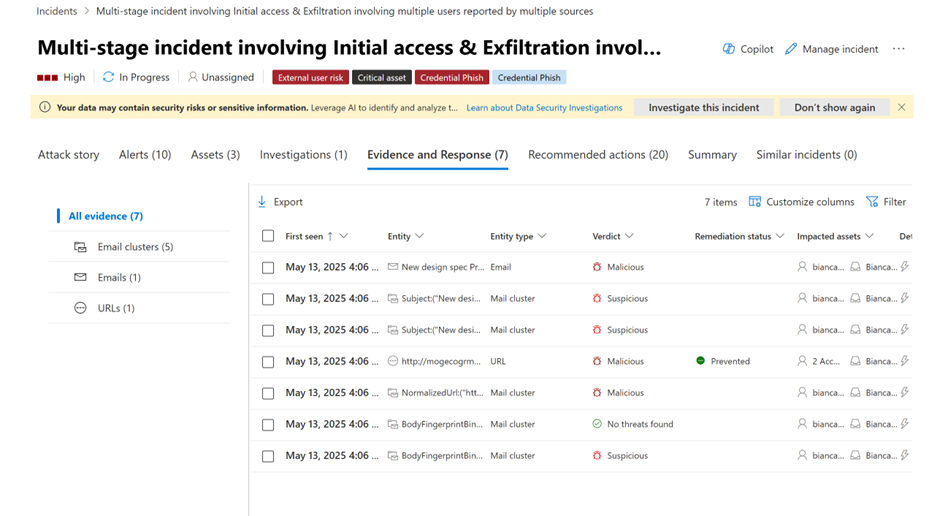Open the Verdict column dropdown
The image size is (940, 516).
point(629,236)
